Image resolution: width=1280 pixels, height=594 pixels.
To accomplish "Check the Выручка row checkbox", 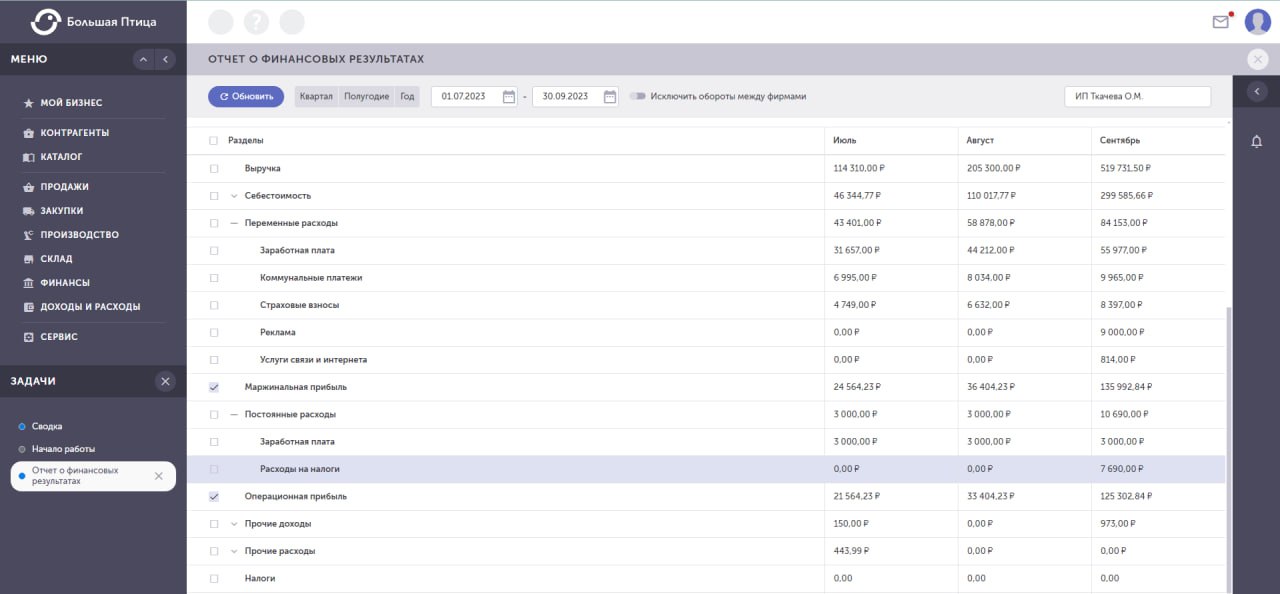I will pyautogui.click(x=213, y=169).
